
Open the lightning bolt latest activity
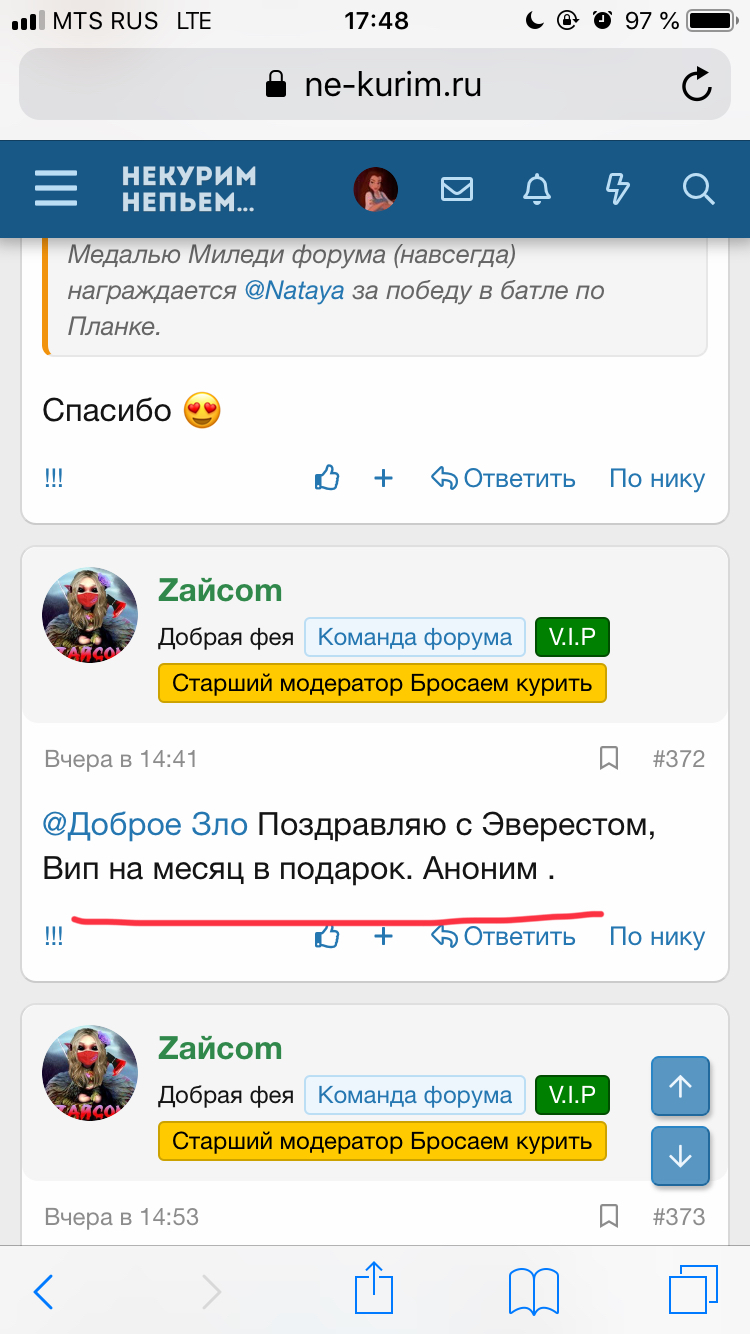click(x=618, y=188)
